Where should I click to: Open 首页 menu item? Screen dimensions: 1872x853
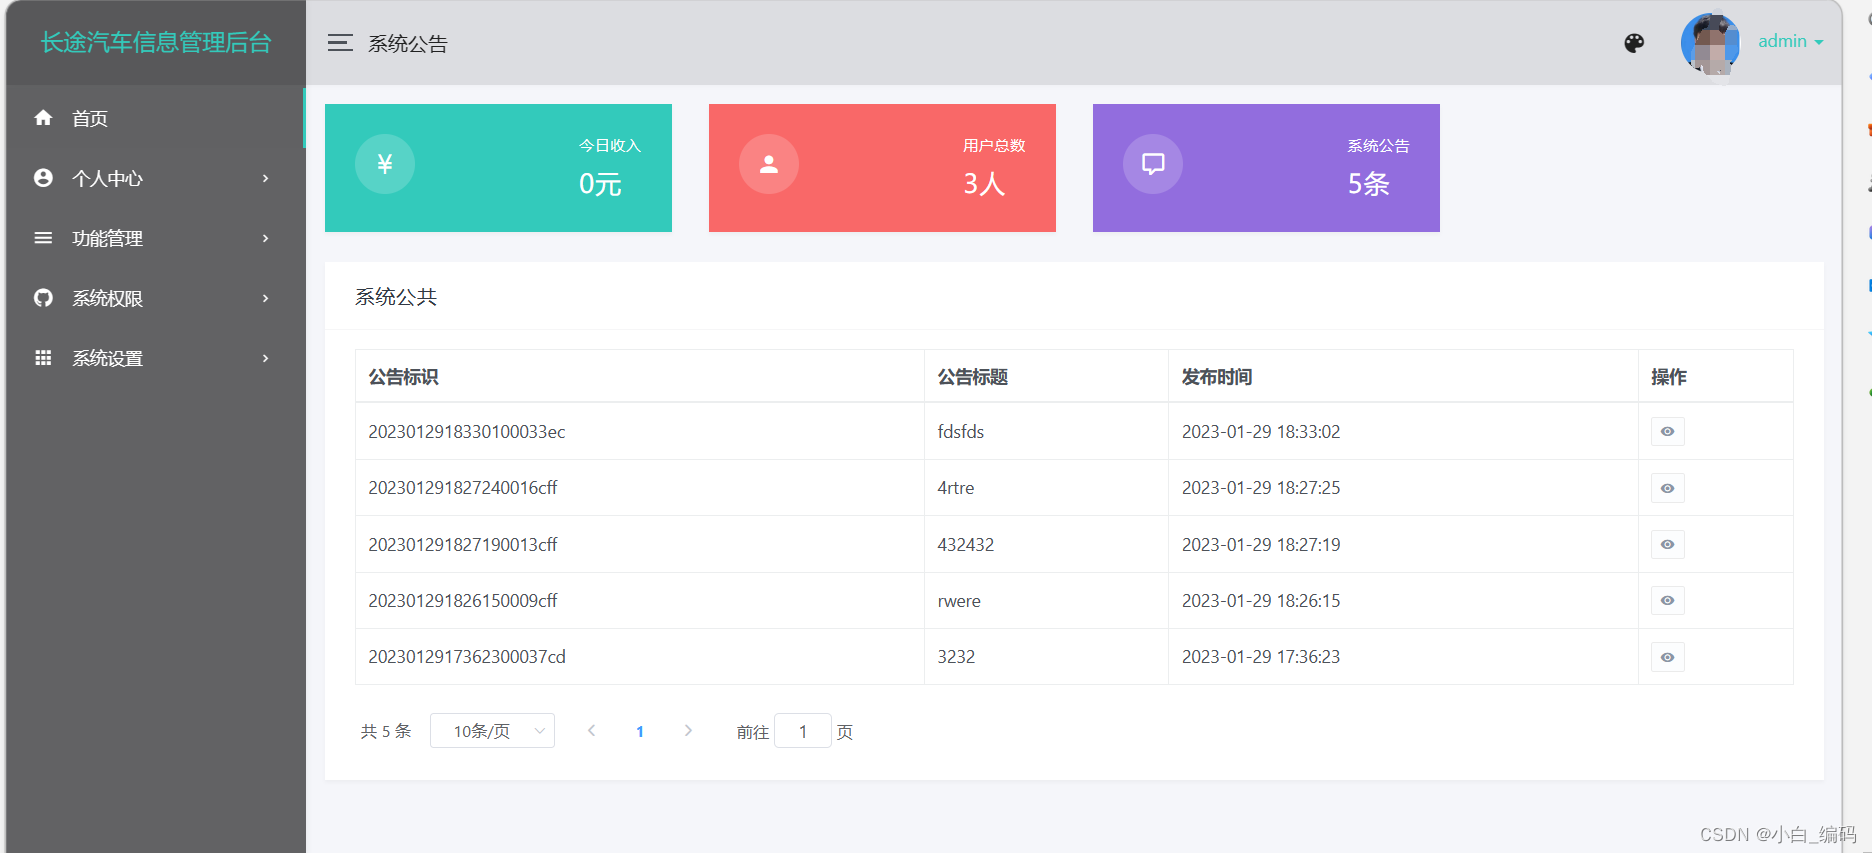point(155,118)
